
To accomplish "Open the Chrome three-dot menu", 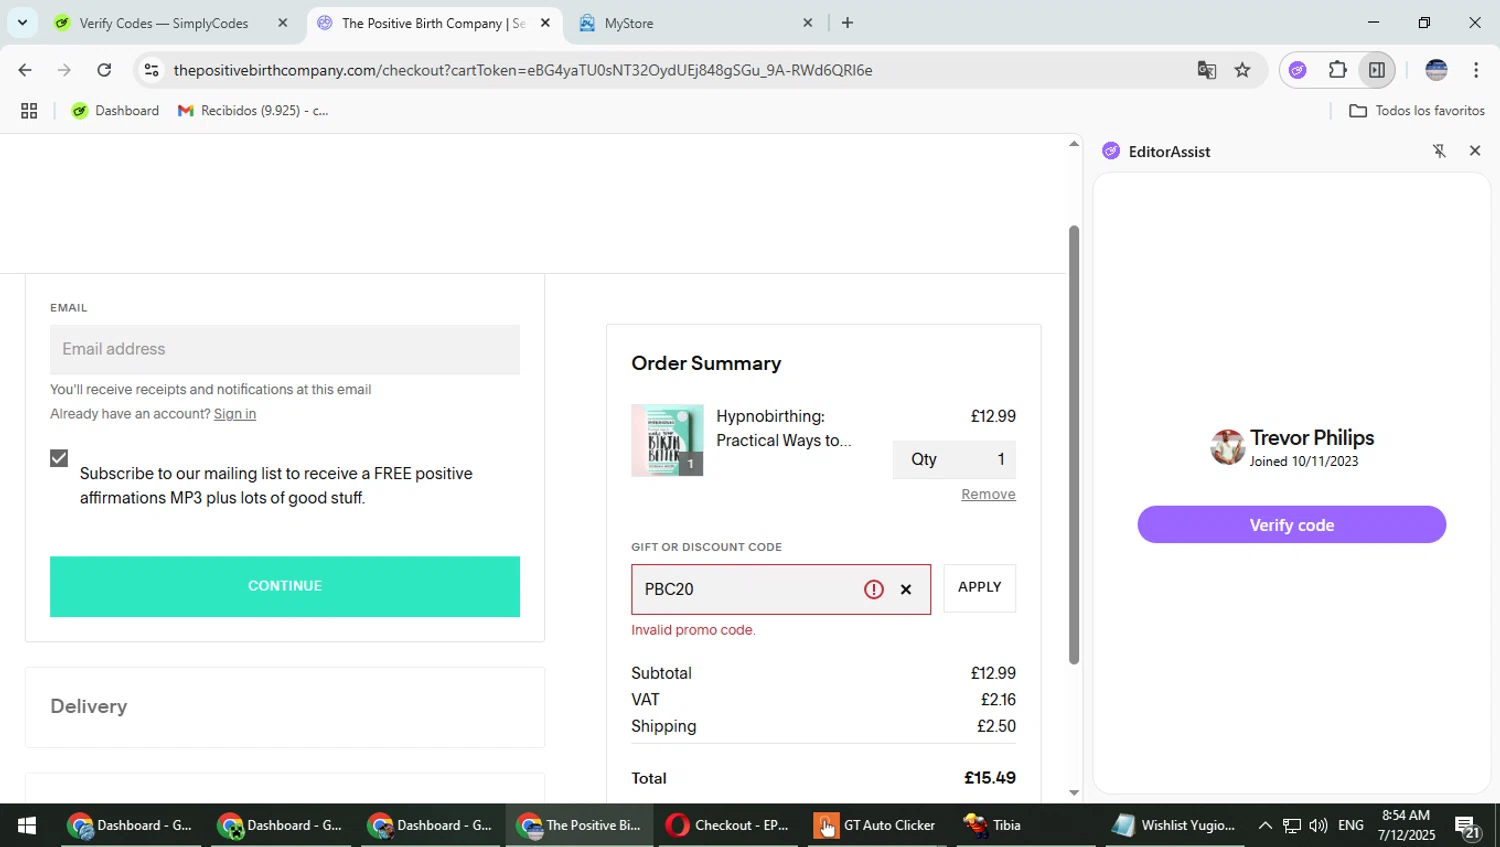I will [1476, 70].
